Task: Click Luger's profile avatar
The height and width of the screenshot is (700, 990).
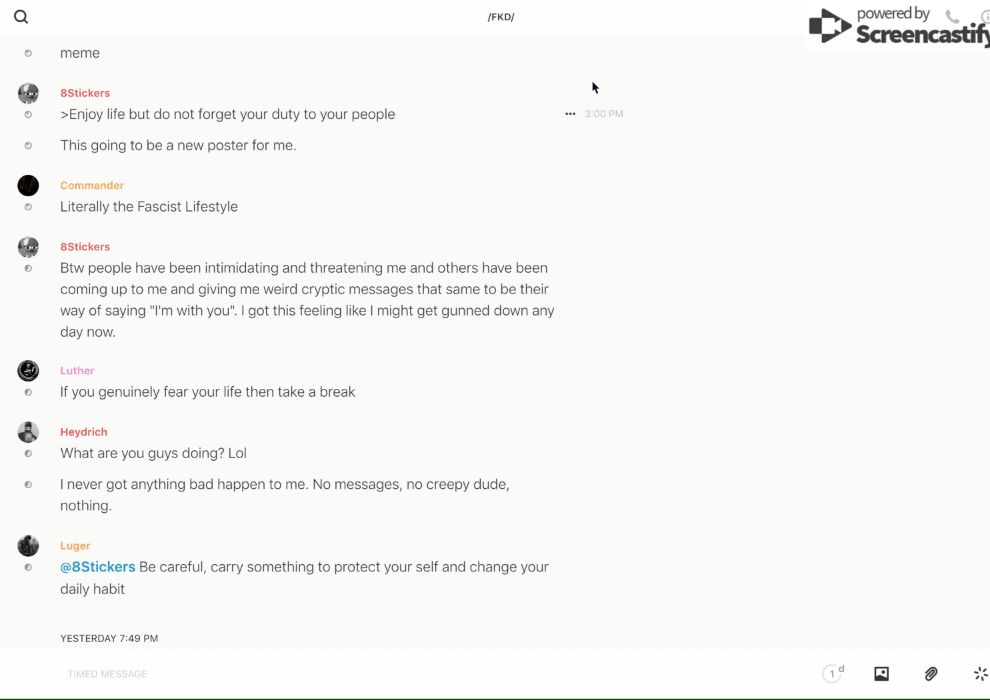Action: pos(28,546)
